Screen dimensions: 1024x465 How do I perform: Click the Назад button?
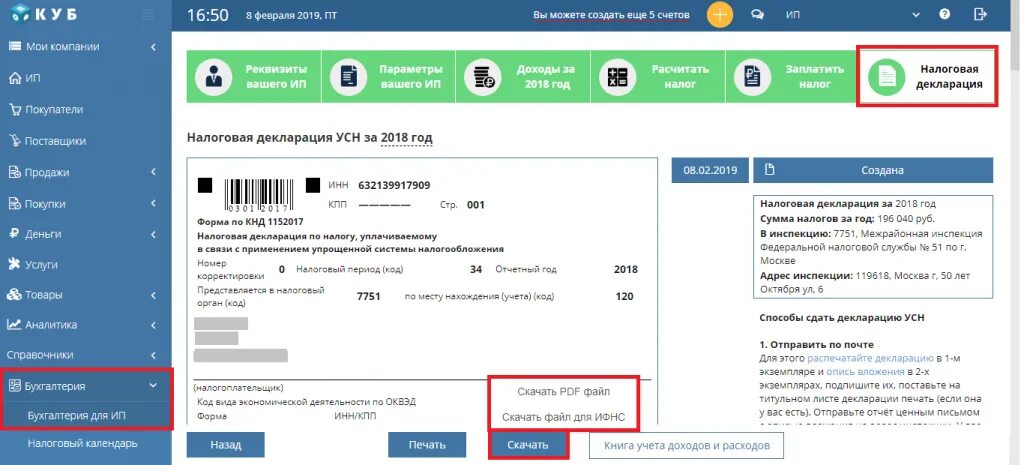coord(225,445)
